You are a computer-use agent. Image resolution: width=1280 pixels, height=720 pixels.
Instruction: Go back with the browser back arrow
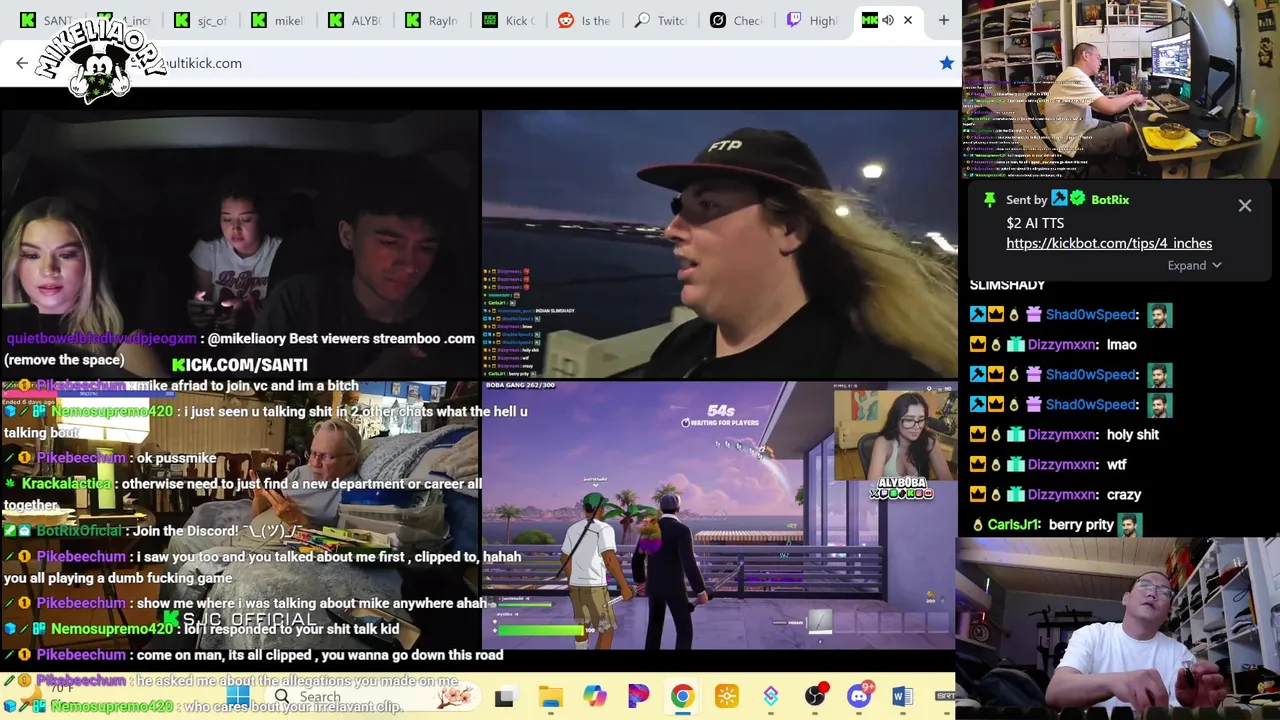tap(22, 63)
